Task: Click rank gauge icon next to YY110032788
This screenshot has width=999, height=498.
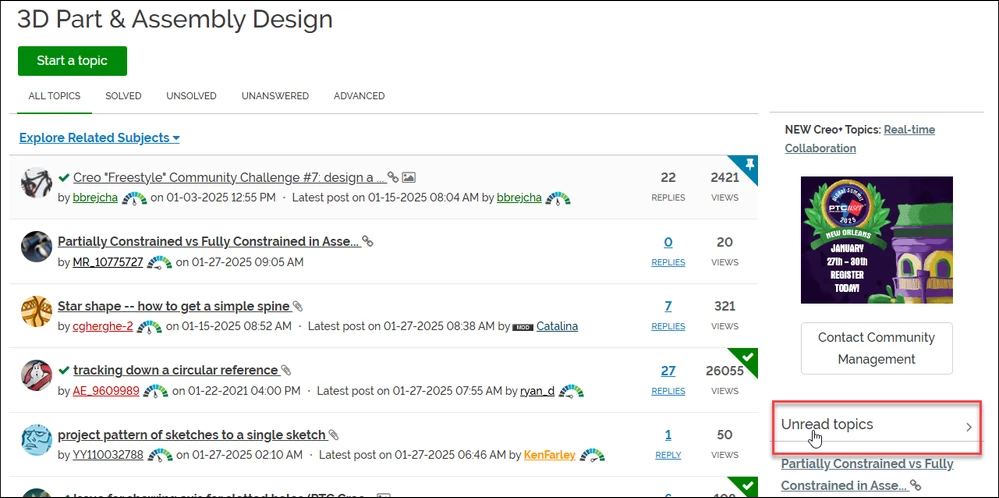Action: click(160, 455)
